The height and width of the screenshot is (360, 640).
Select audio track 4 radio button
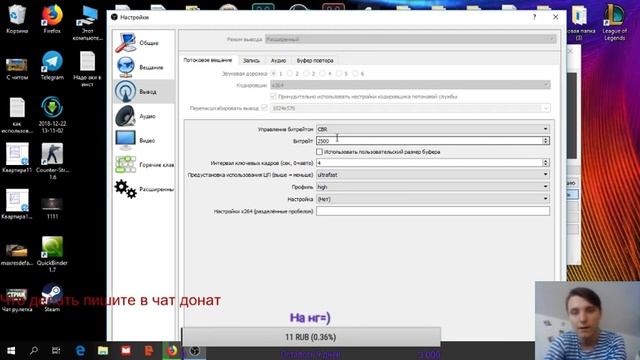point(322,73)
